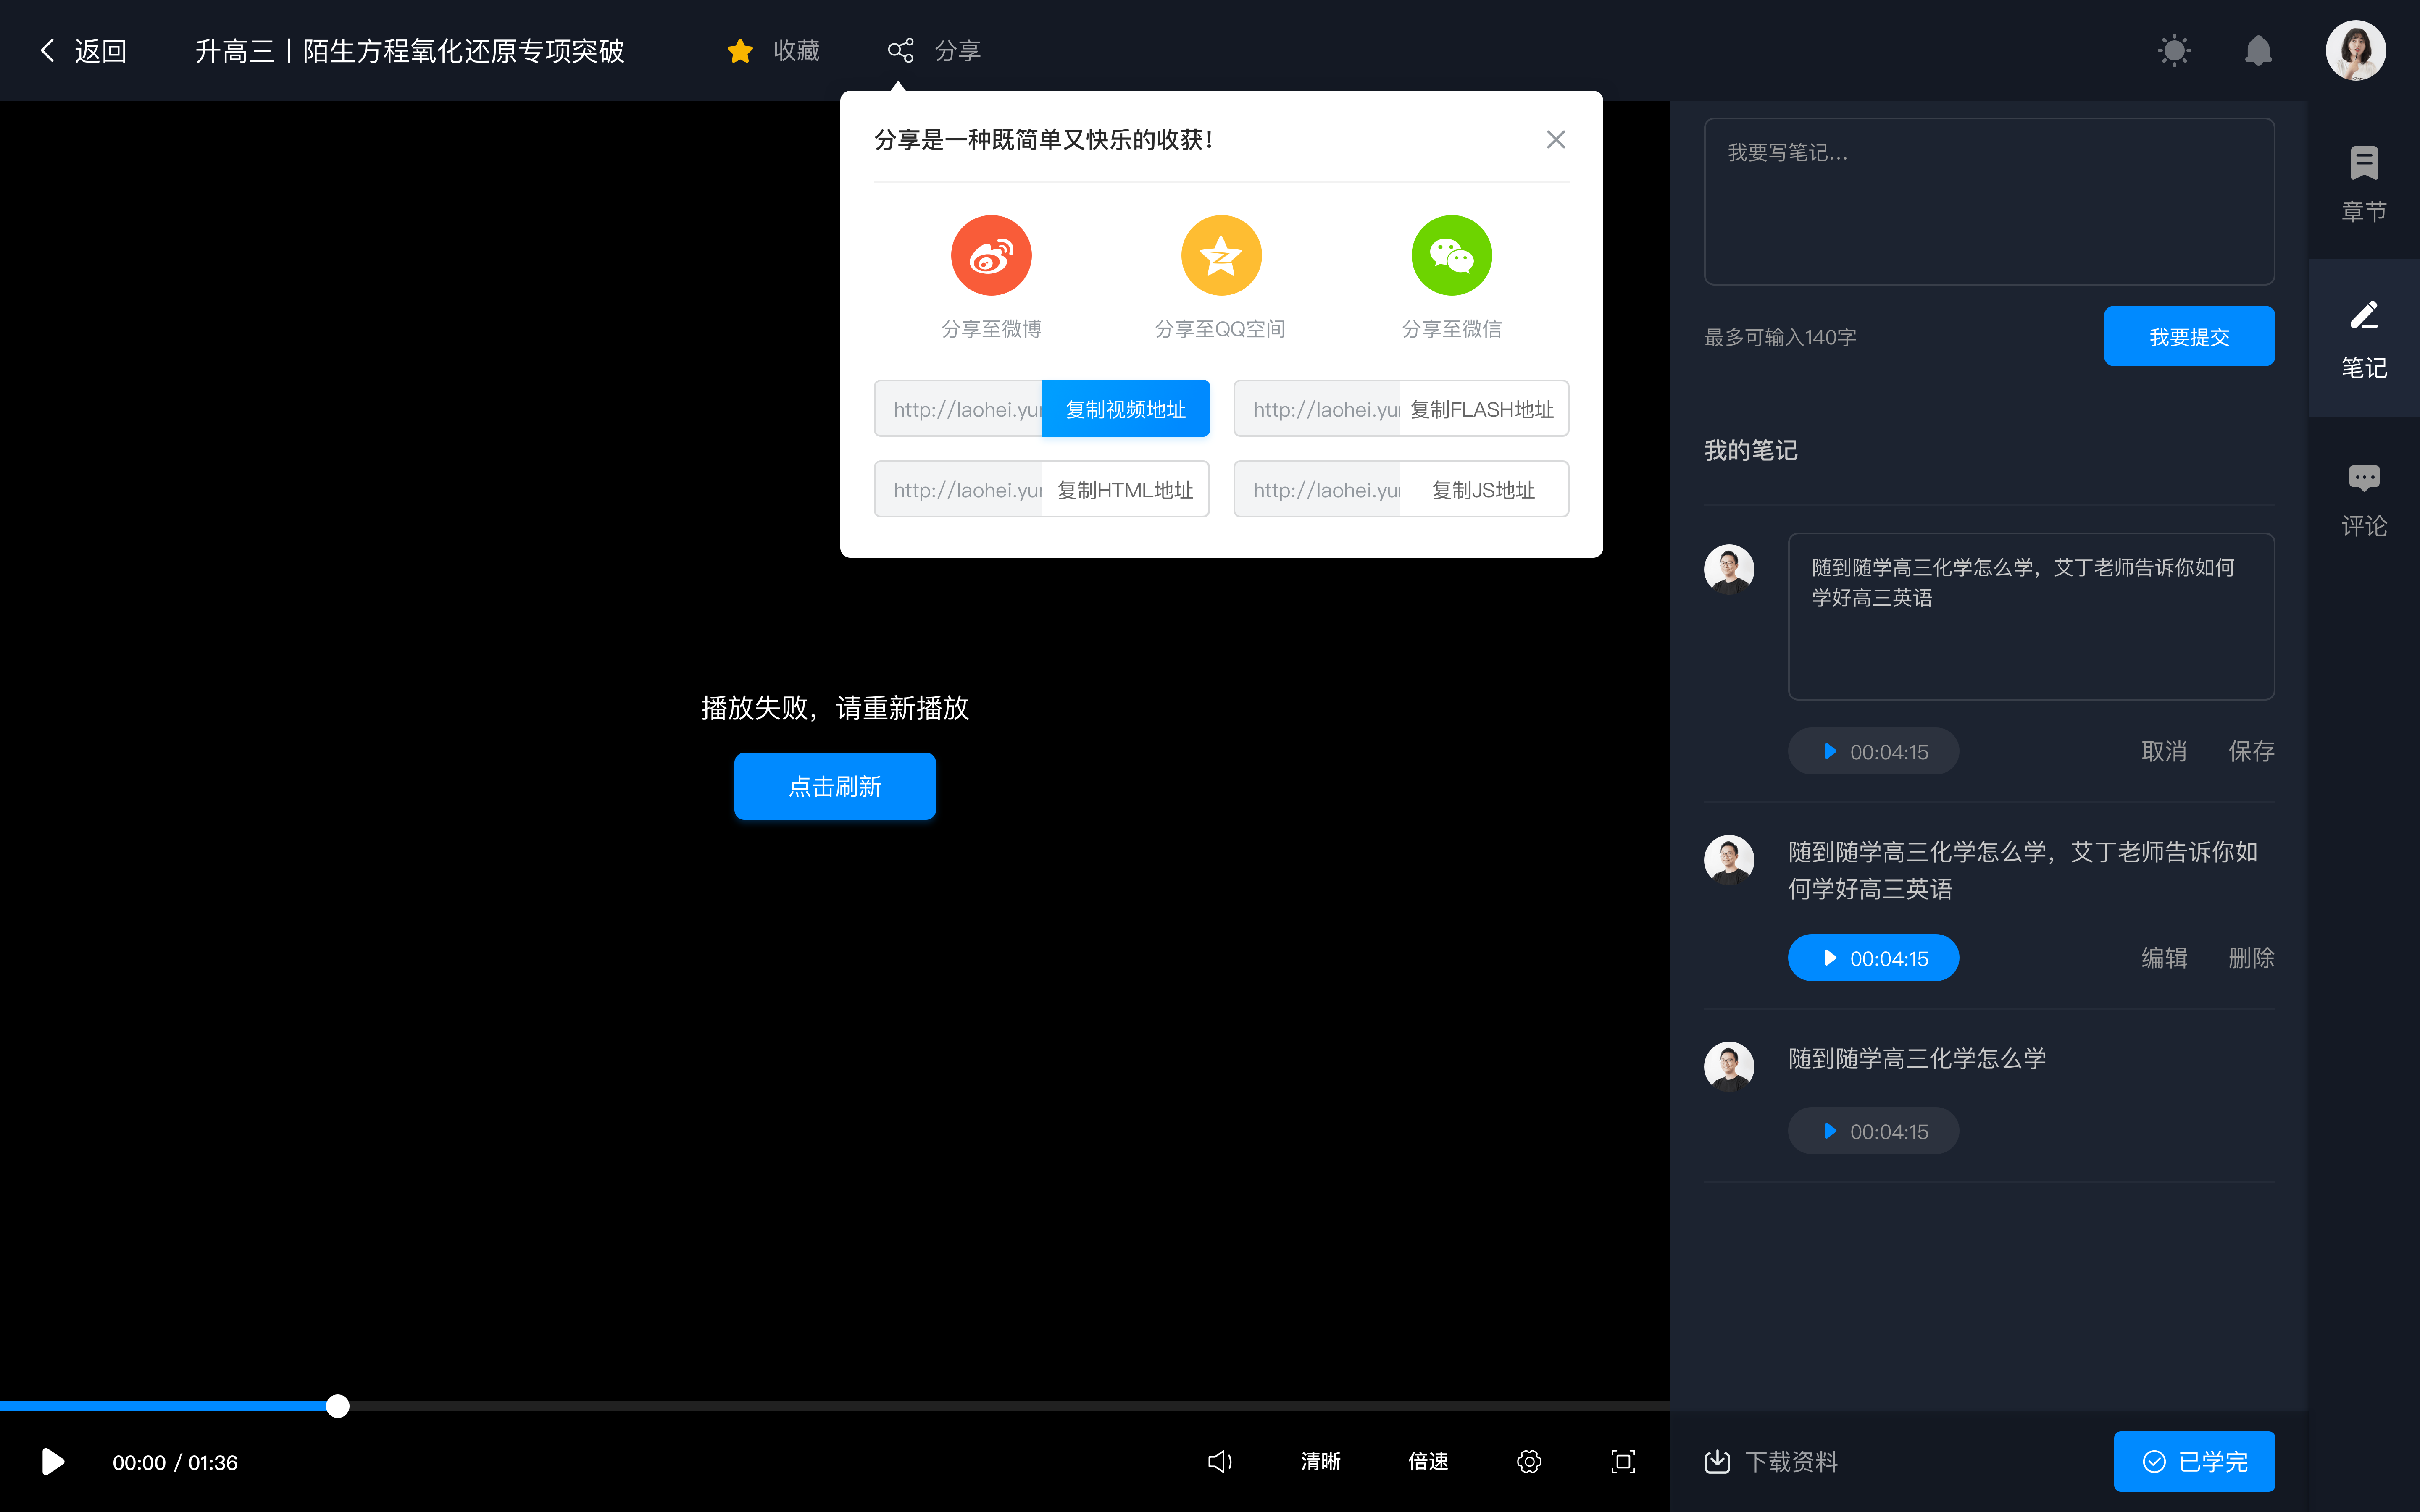This screenshot has height=1512, width=2420.
Task: Click close button on share dialog
Action: pos(1556,139)
